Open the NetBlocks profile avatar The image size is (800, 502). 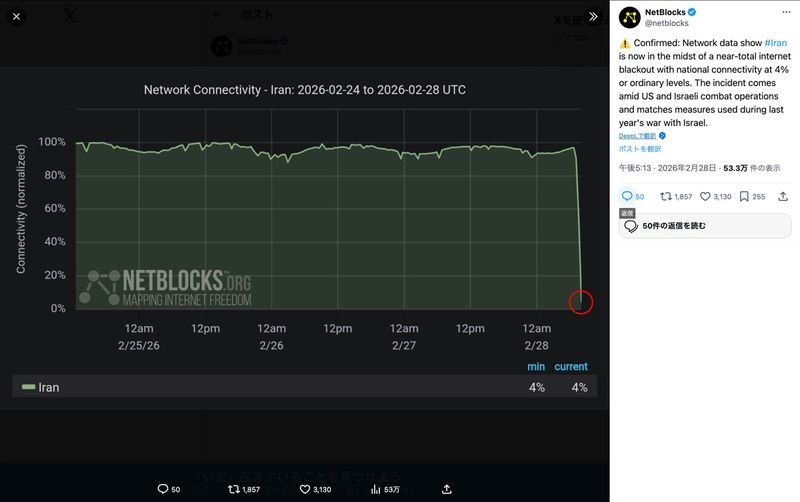coord(629,17)
